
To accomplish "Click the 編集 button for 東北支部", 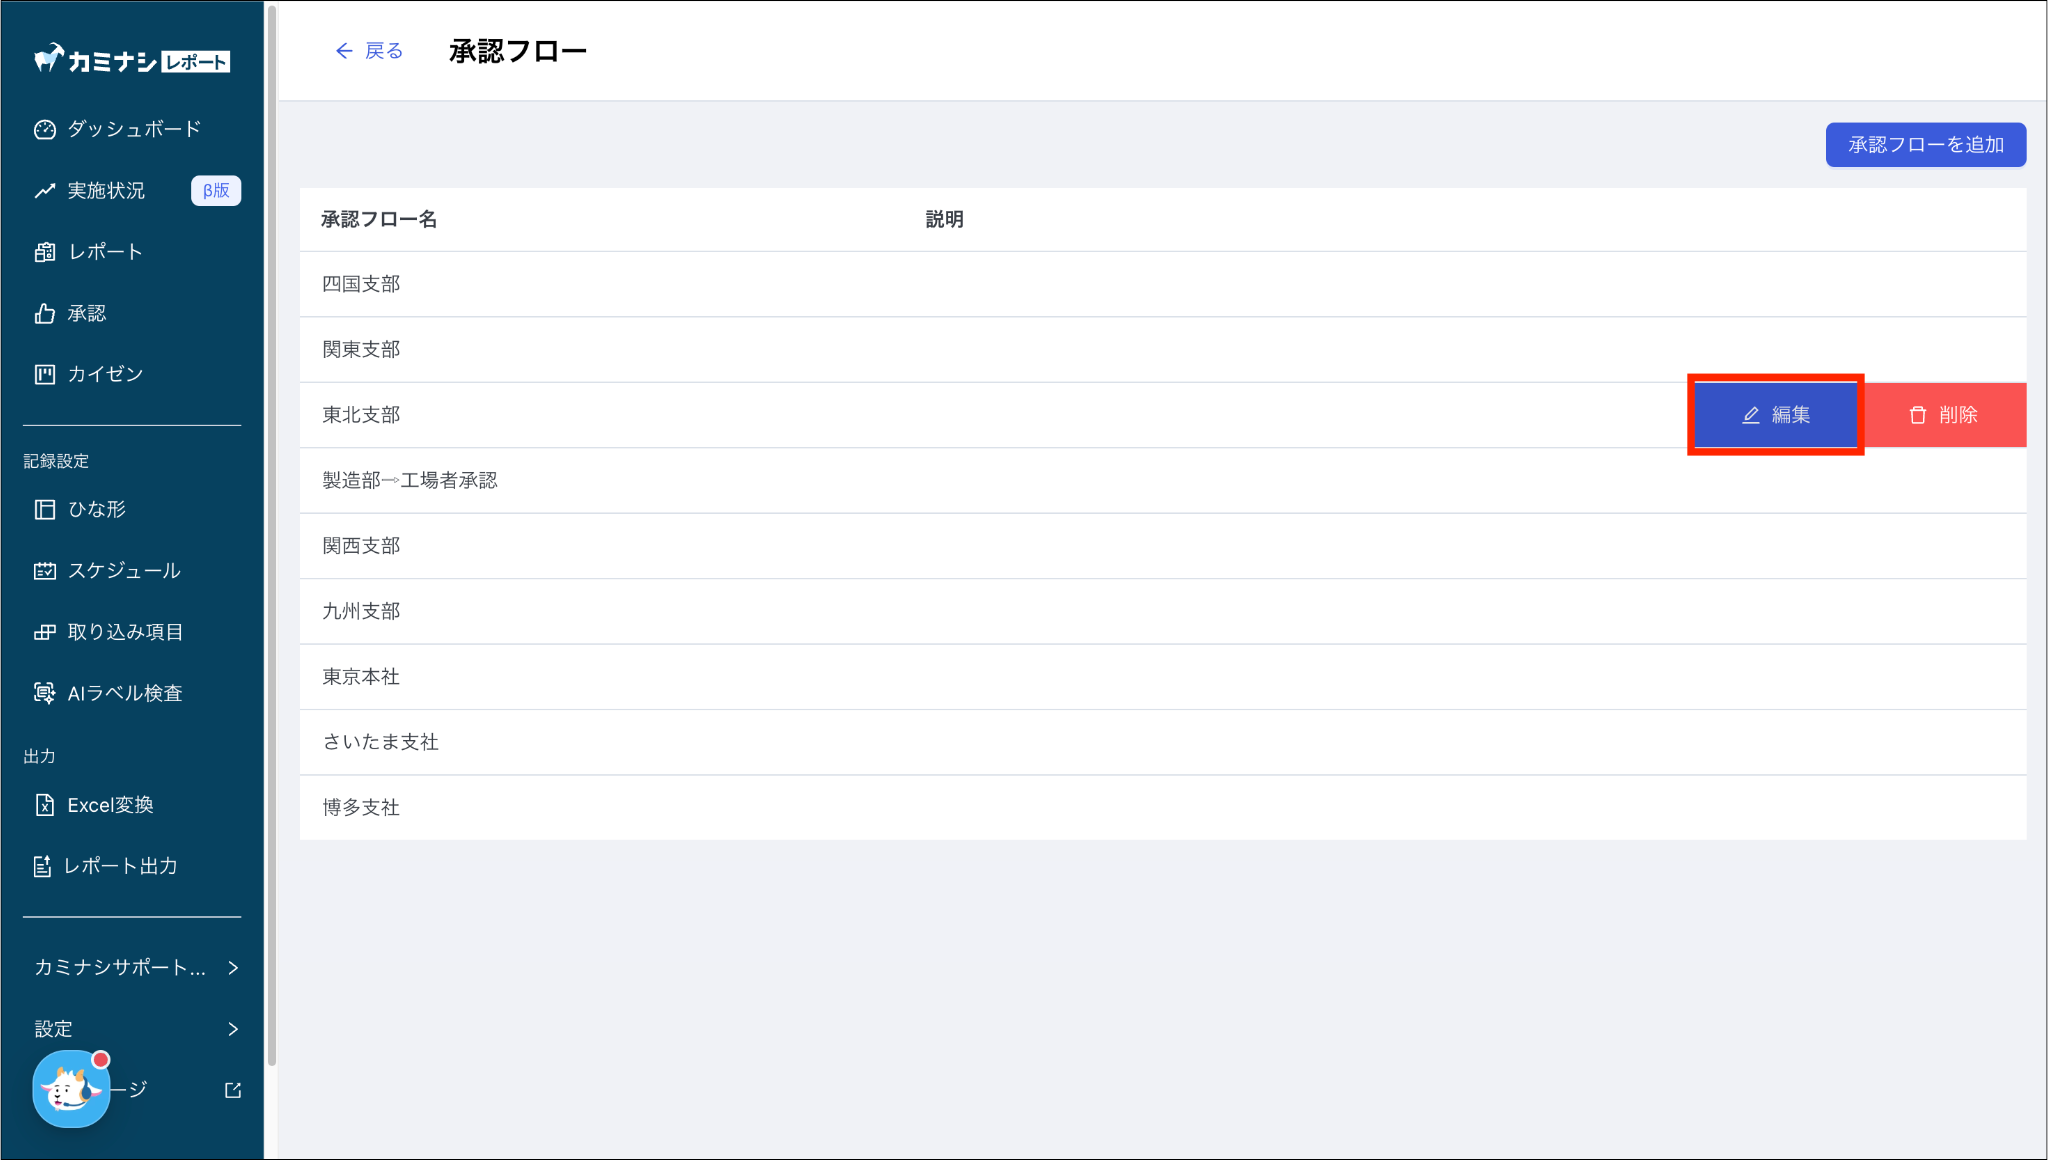I will pos(1776,415).
